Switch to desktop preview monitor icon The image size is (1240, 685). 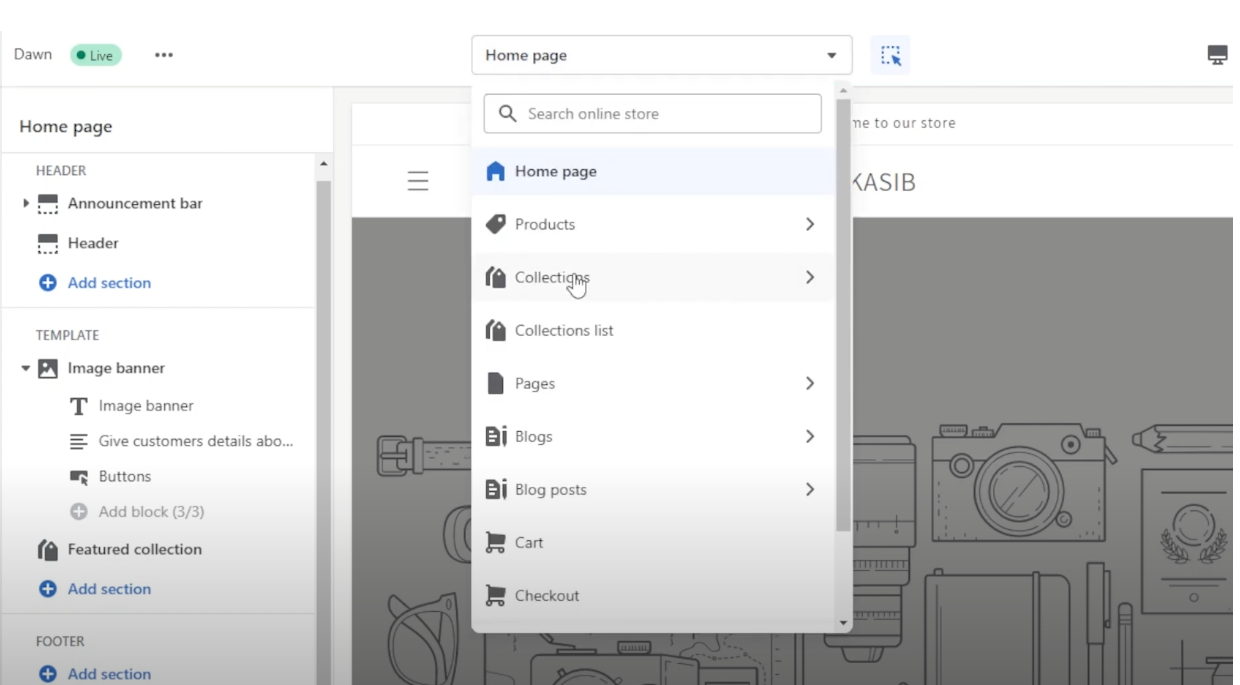pos(1217,55)
